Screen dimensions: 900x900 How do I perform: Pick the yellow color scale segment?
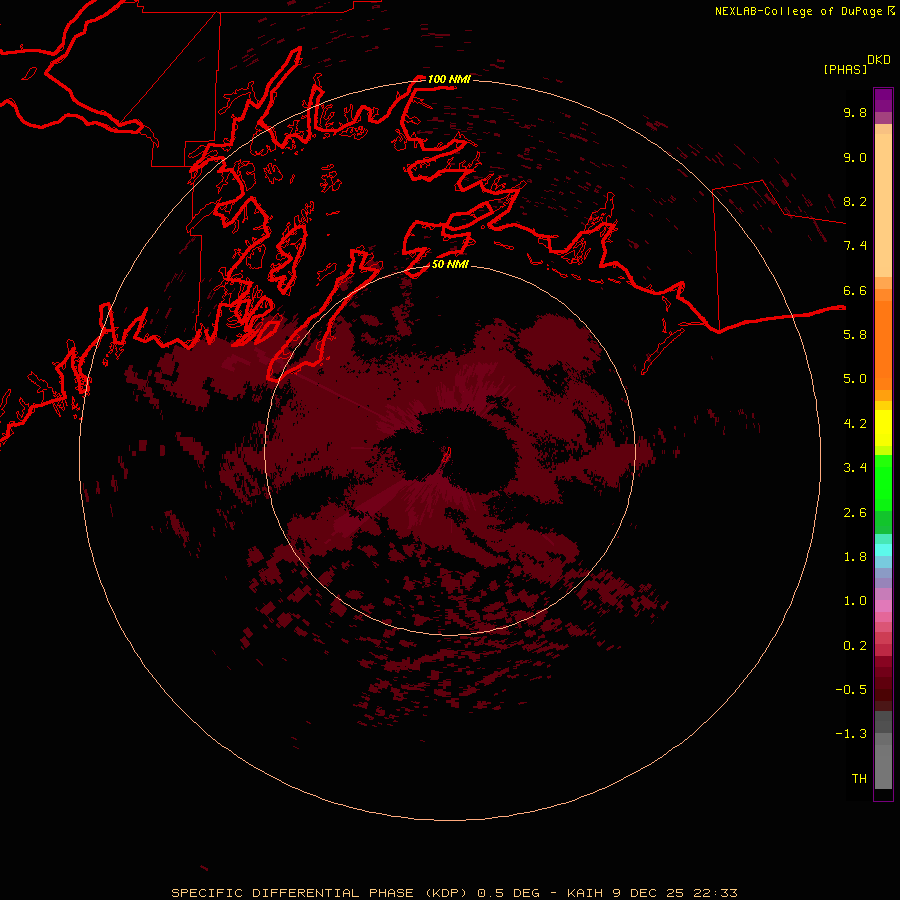click(x=883, y=428)
